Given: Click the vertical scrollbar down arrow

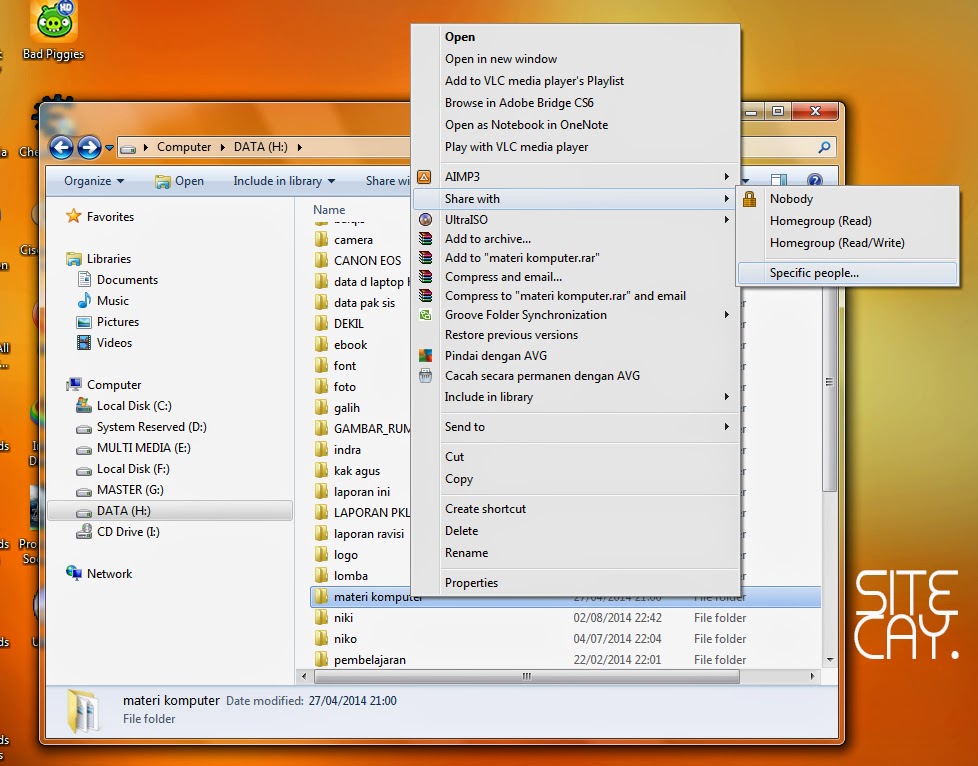Looking at the screenshot, I should click(x=830, y=659).
